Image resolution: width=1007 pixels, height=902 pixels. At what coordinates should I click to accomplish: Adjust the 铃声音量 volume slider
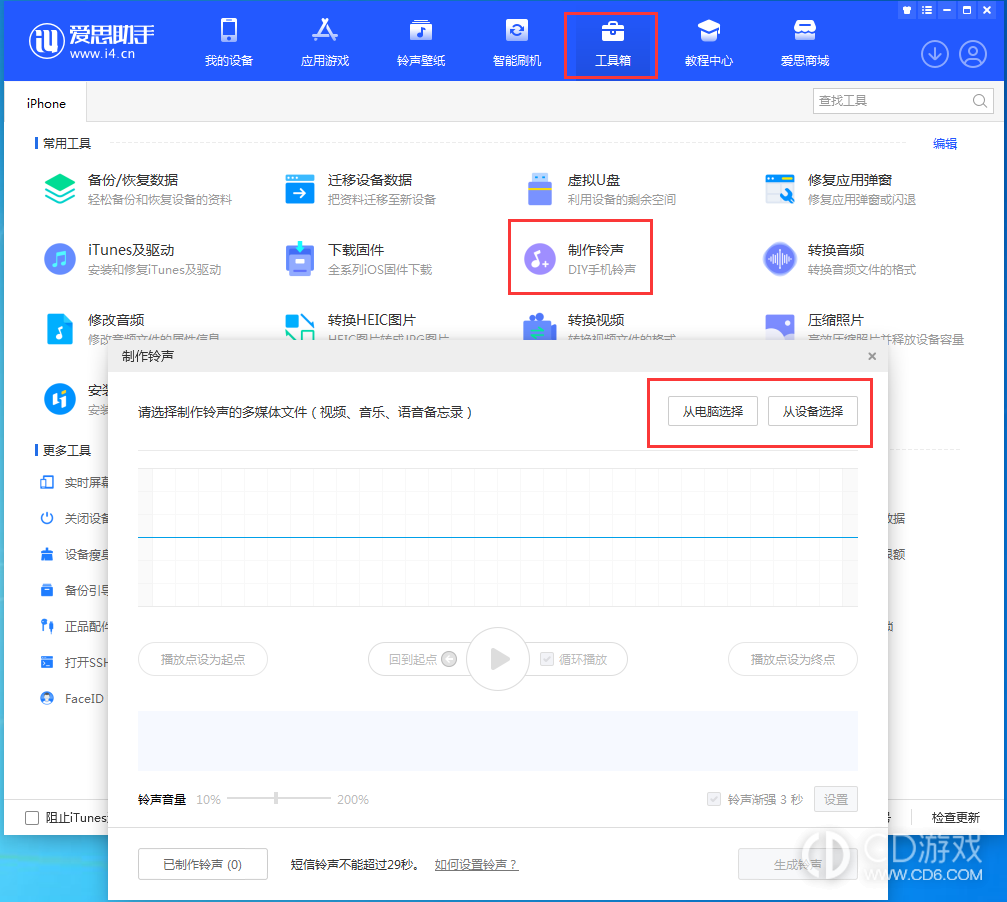[x=276, y=799]
